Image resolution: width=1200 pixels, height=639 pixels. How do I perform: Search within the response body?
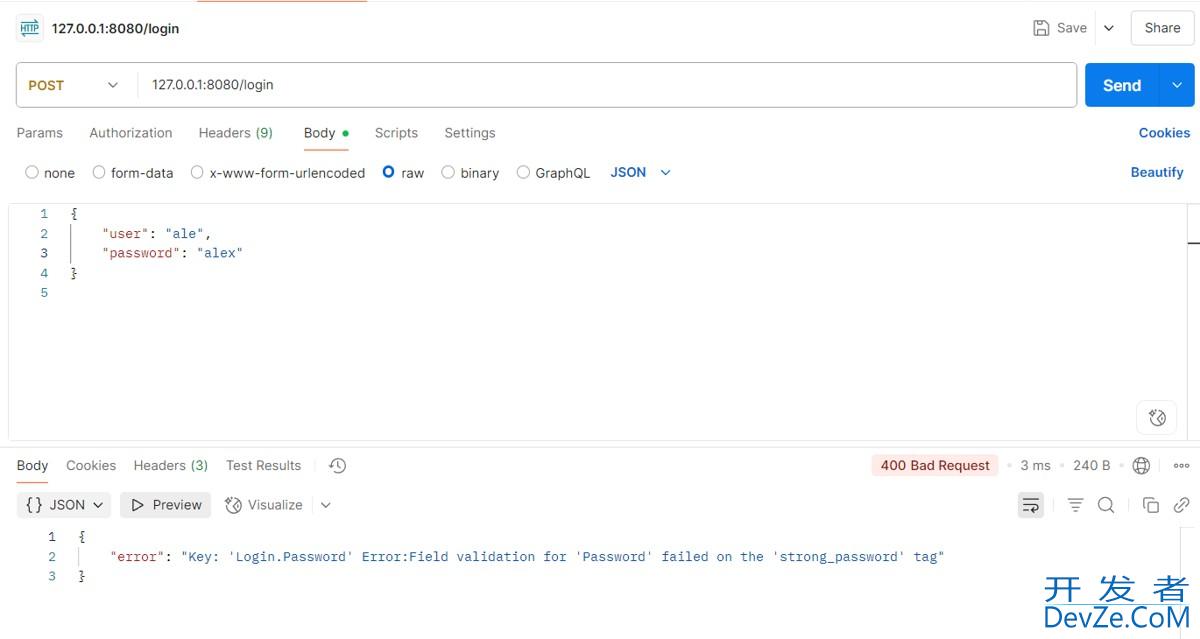click(1106, 505)
